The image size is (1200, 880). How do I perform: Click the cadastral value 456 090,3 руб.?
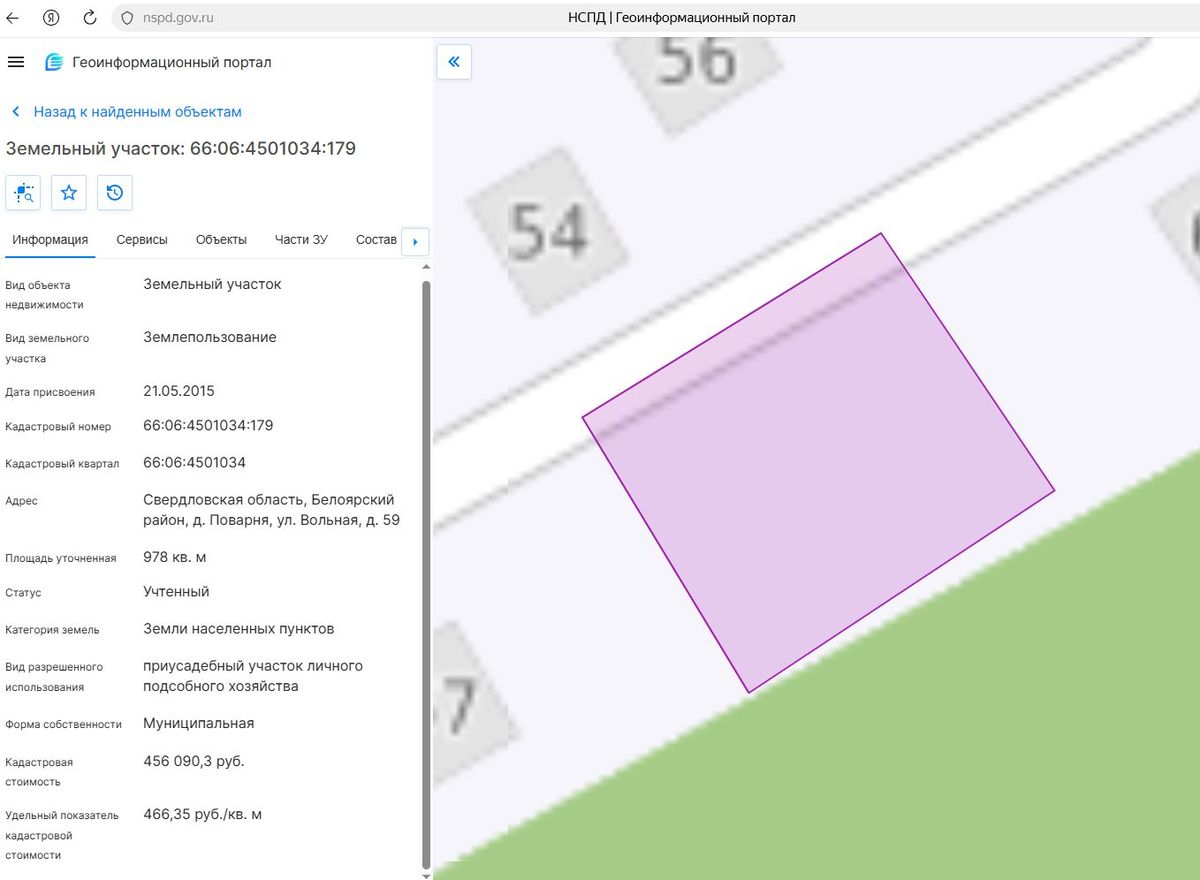[x=194, y=762]
